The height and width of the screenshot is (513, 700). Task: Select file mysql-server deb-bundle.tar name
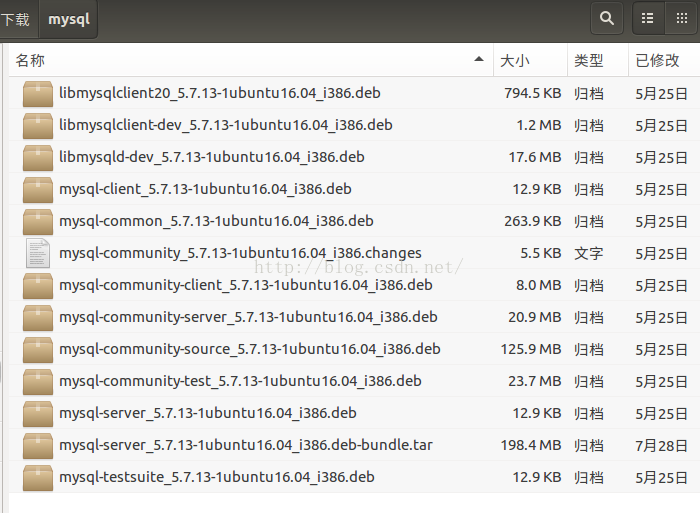tap(246, 445)
